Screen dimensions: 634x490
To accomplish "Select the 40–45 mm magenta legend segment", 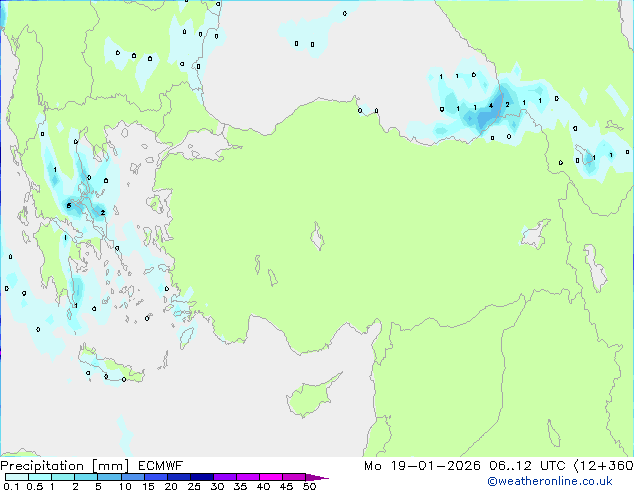I will [271, 477].
